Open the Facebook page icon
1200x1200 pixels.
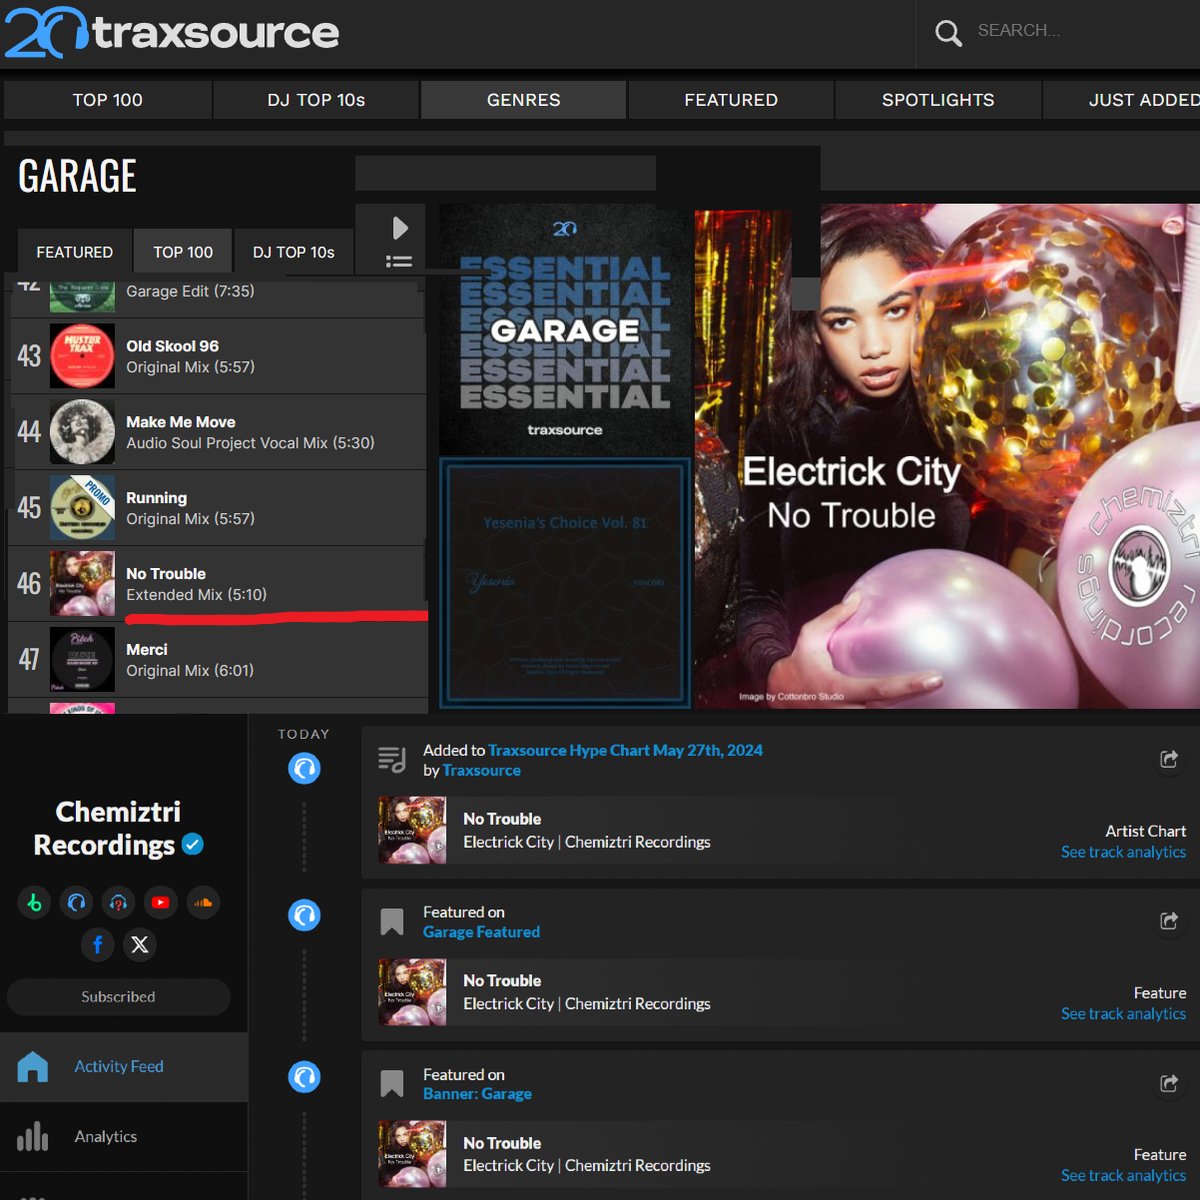click(x=98, y=945)
